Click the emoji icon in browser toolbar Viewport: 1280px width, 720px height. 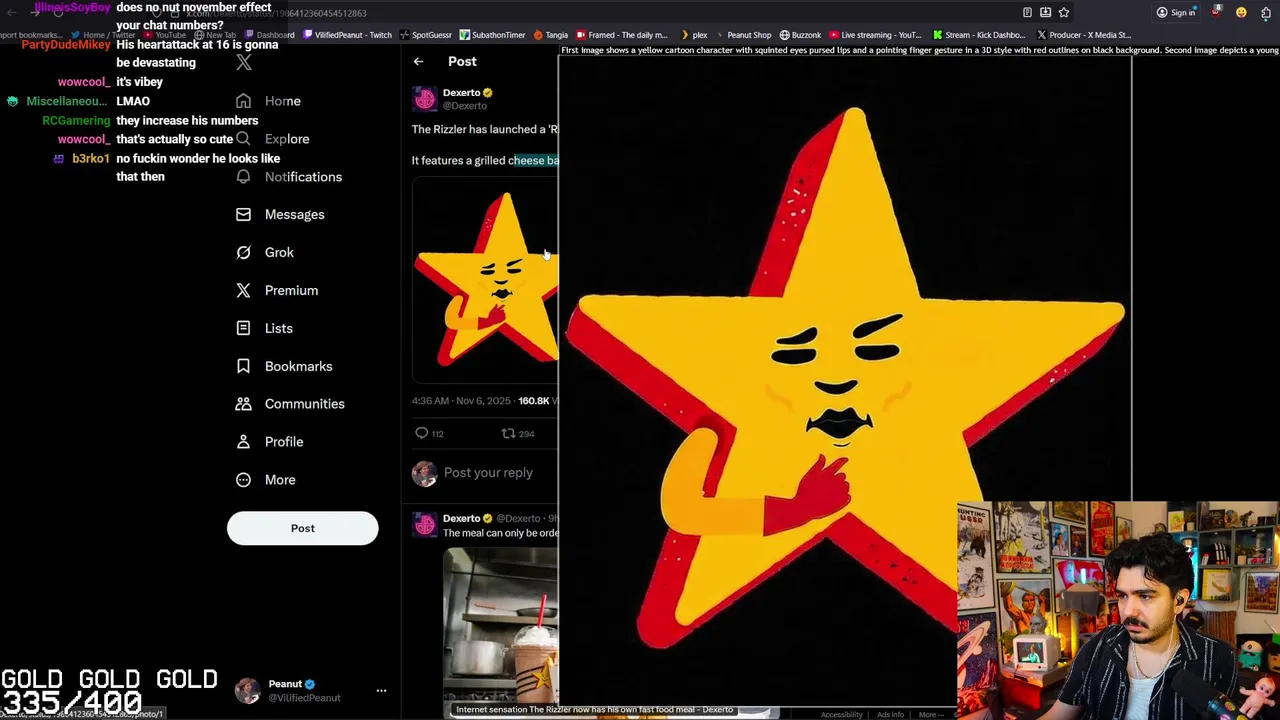pyautogui.click(x=1241, y=13)
